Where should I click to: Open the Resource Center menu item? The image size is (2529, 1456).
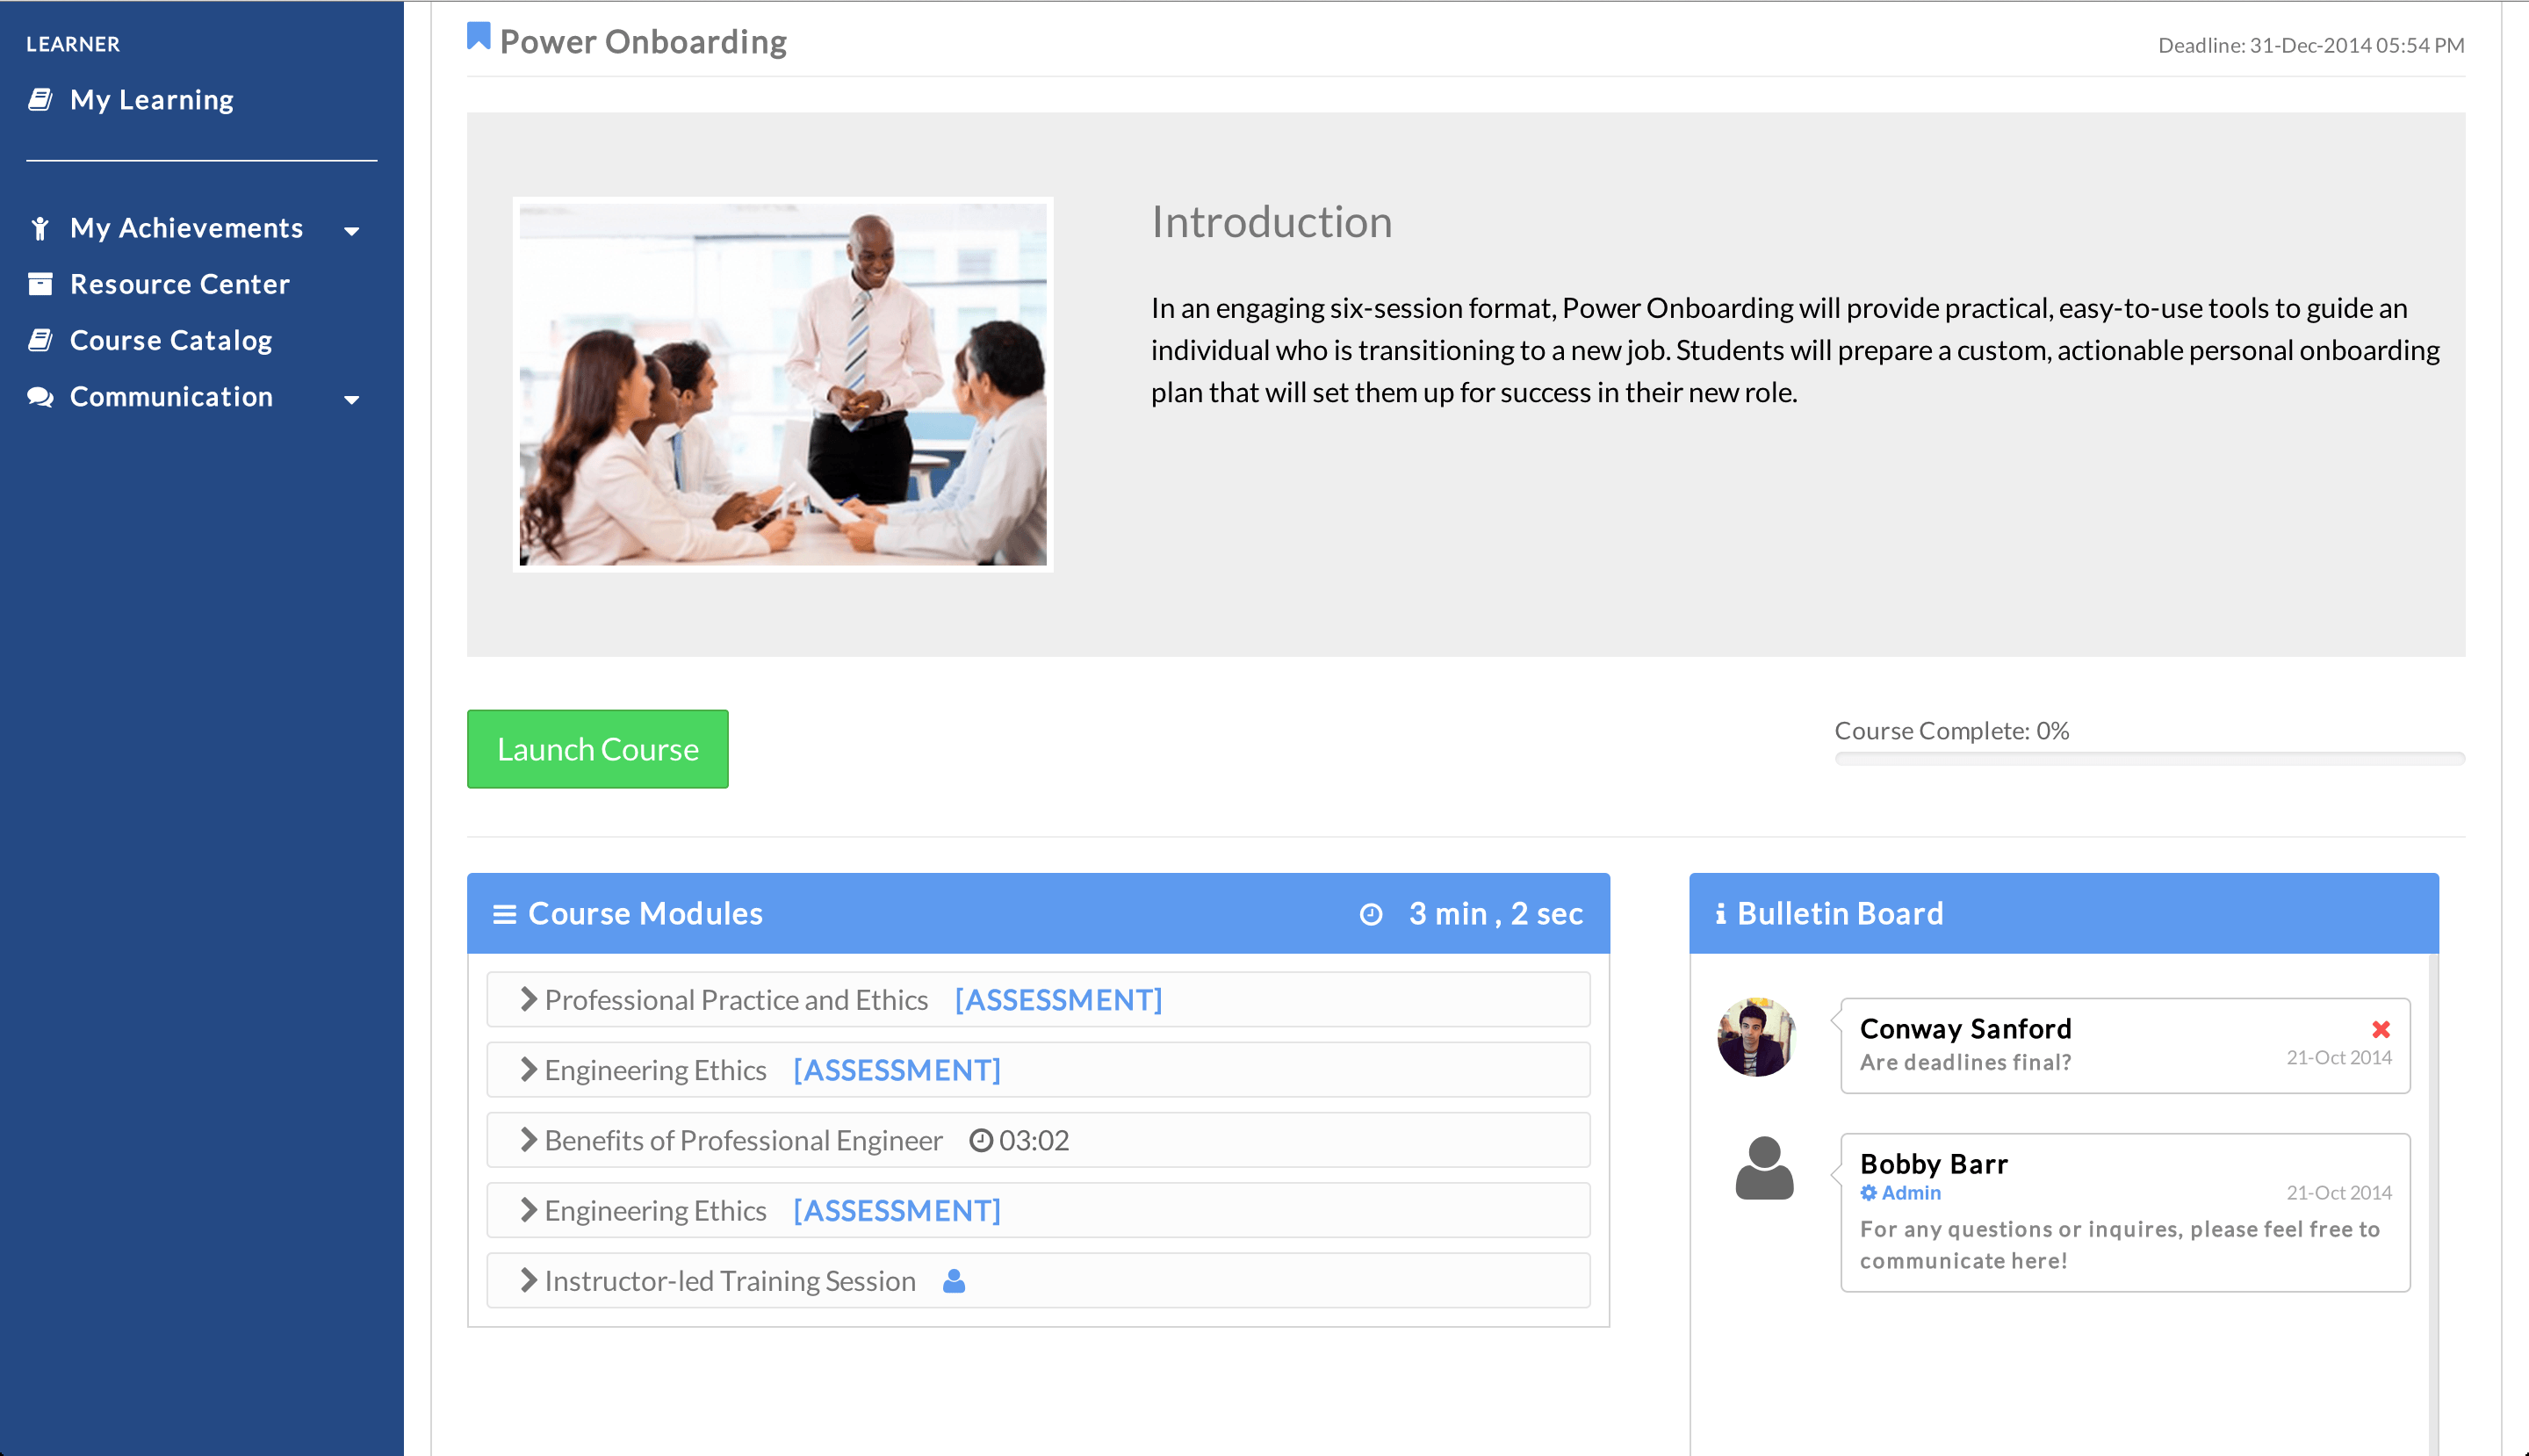tap(180, 284)
